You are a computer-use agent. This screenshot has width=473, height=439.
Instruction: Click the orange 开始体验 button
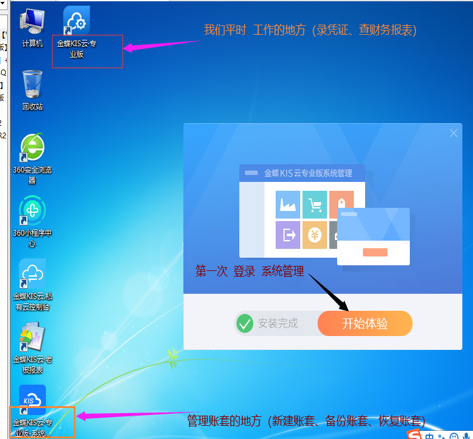[x=365, y=323]
